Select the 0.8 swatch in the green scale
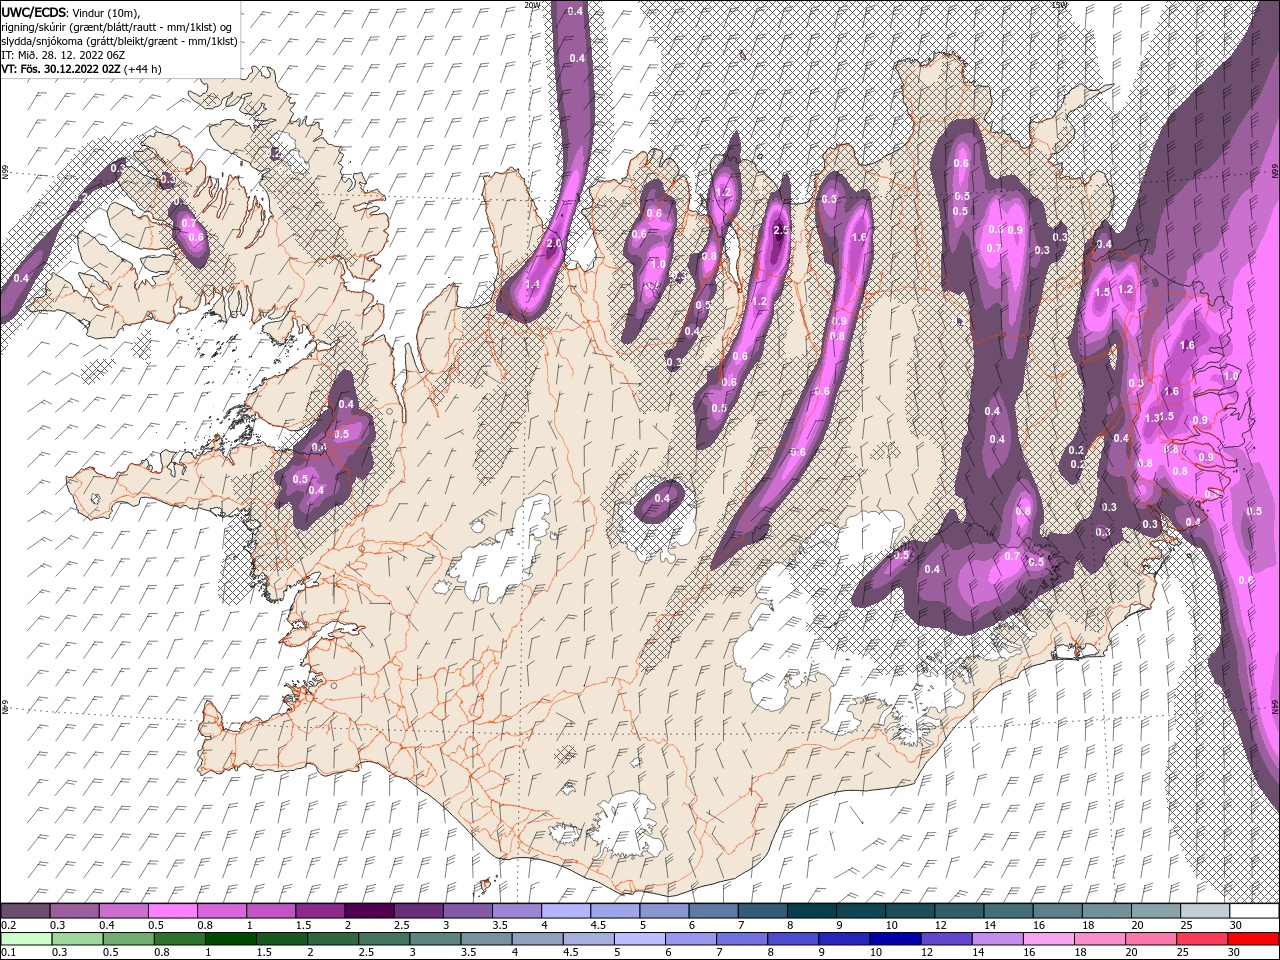1280x960 pixels. click(179, 939)
